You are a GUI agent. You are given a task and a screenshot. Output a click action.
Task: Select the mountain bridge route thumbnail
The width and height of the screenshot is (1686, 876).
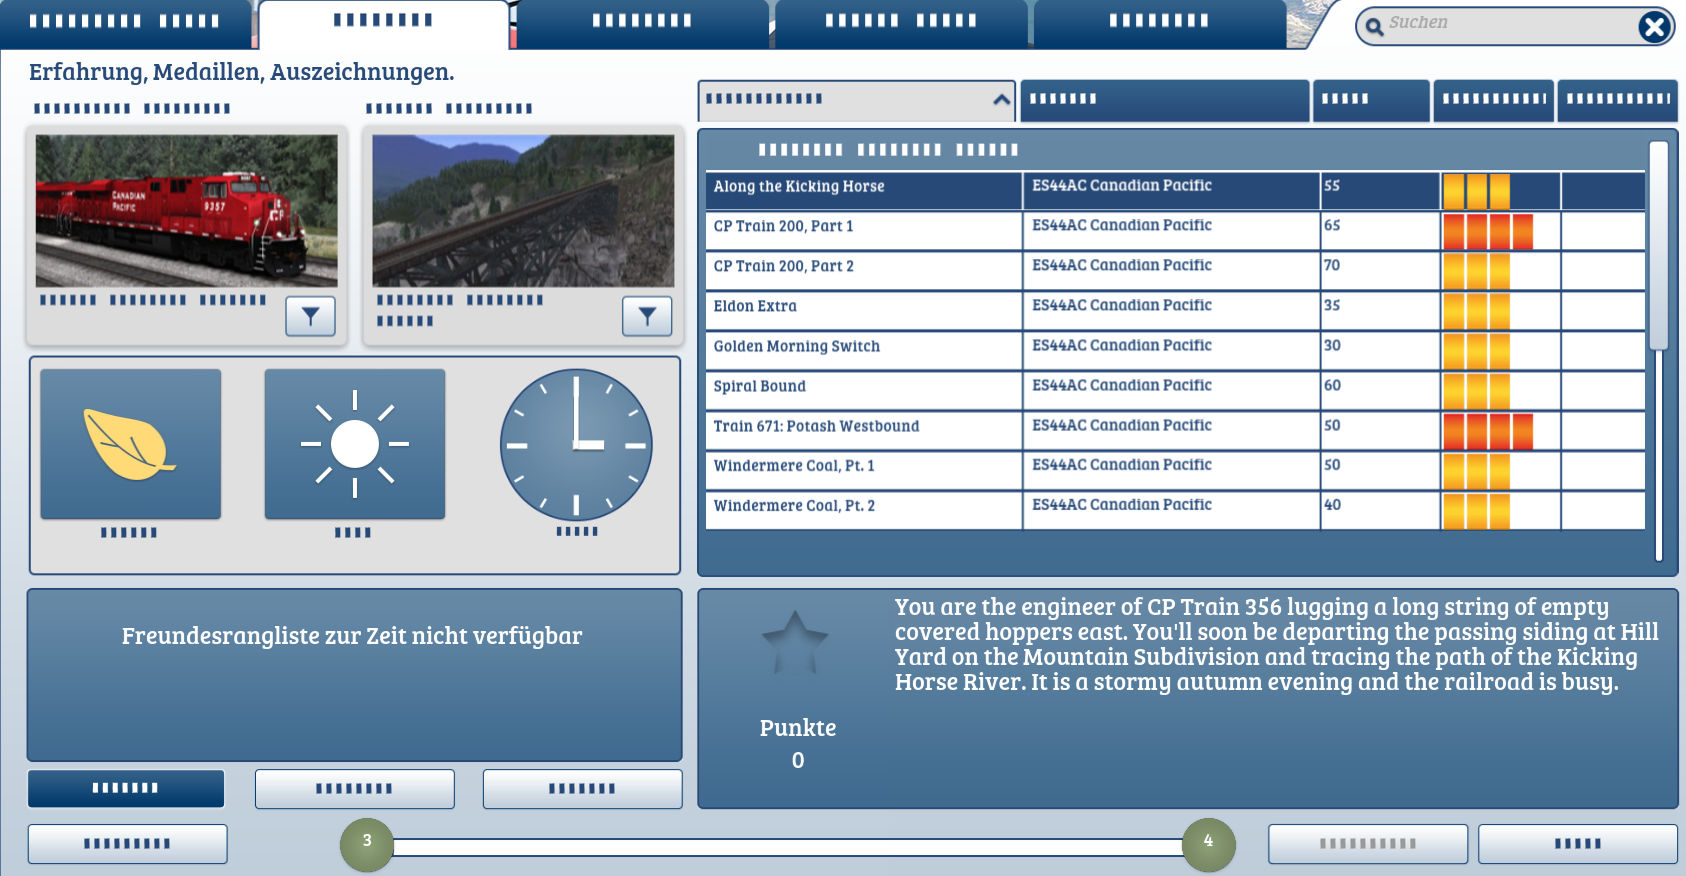click(523, 211)
